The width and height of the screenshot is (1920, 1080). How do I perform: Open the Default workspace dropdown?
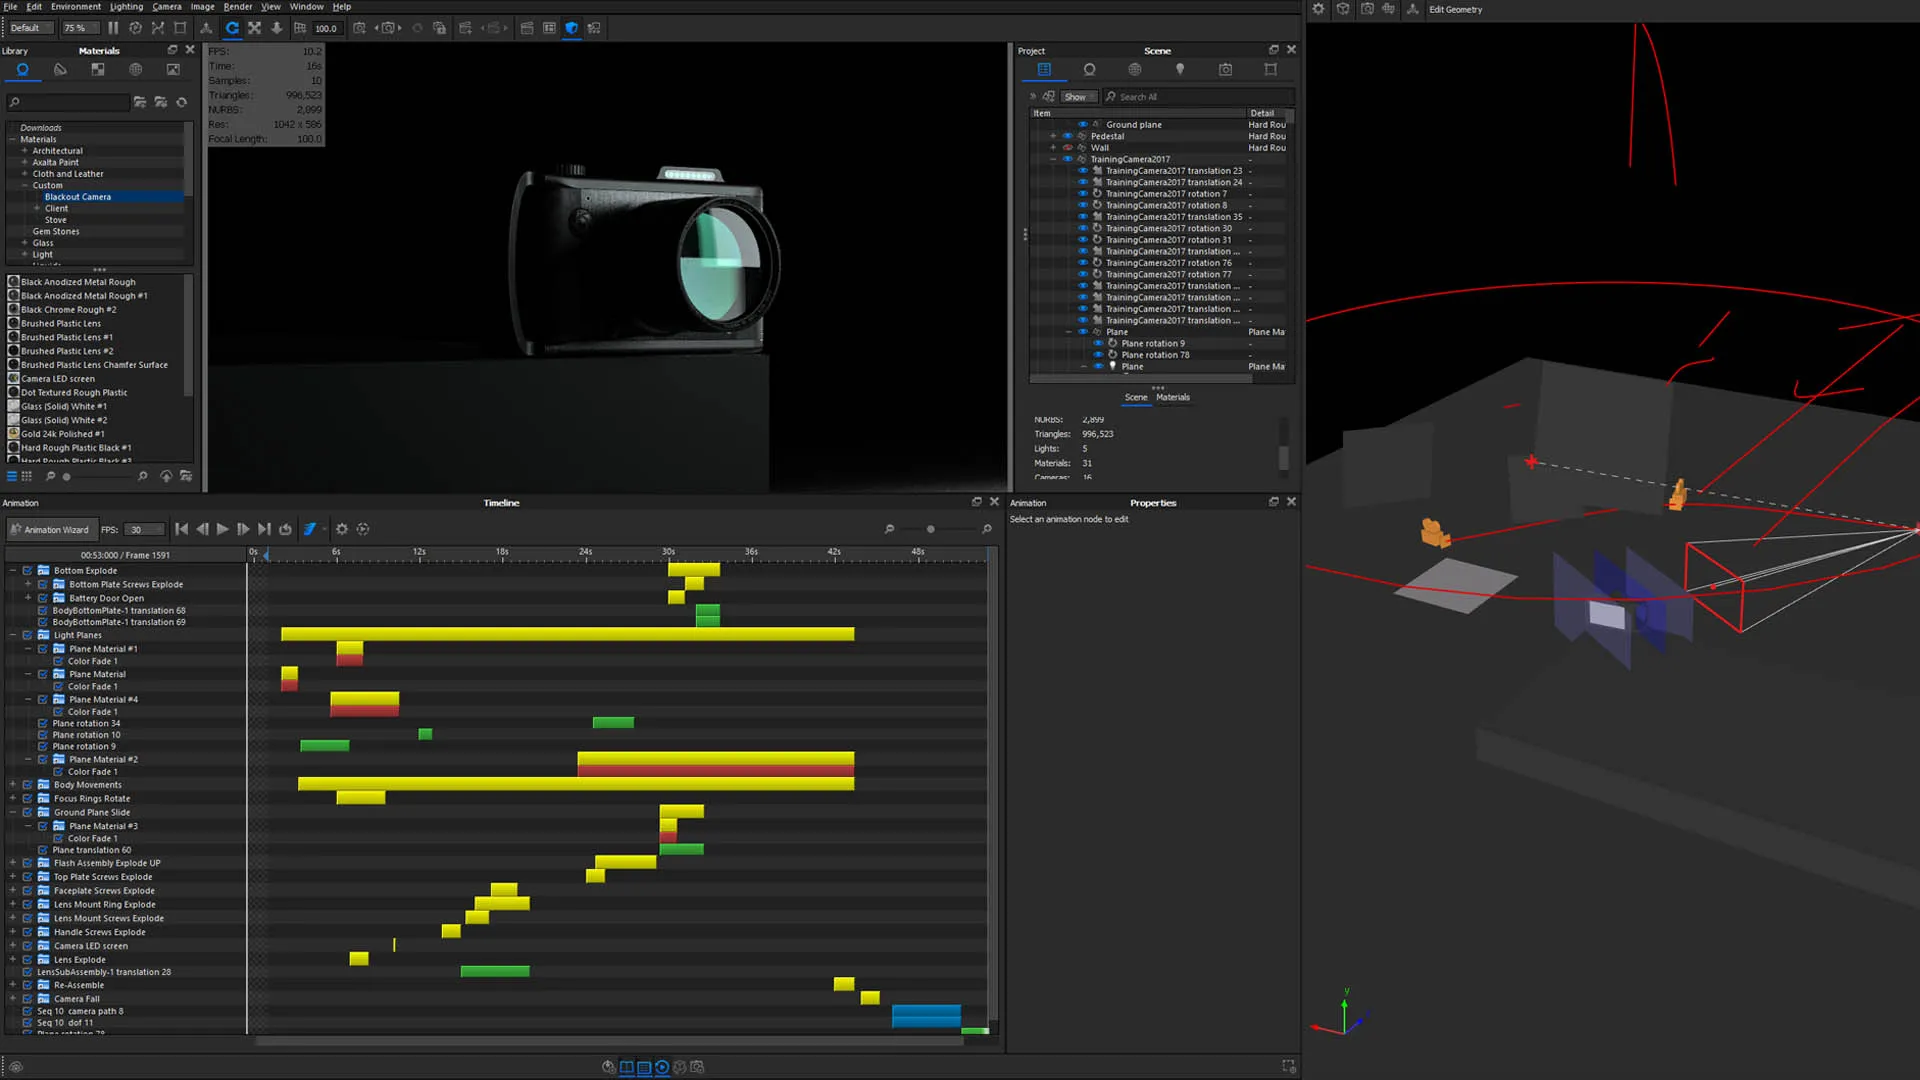coord(30,28)
